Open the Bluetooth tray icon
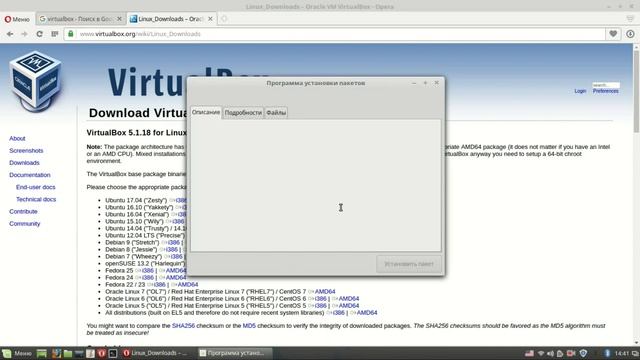640x360 pixels. pos(607,353)
